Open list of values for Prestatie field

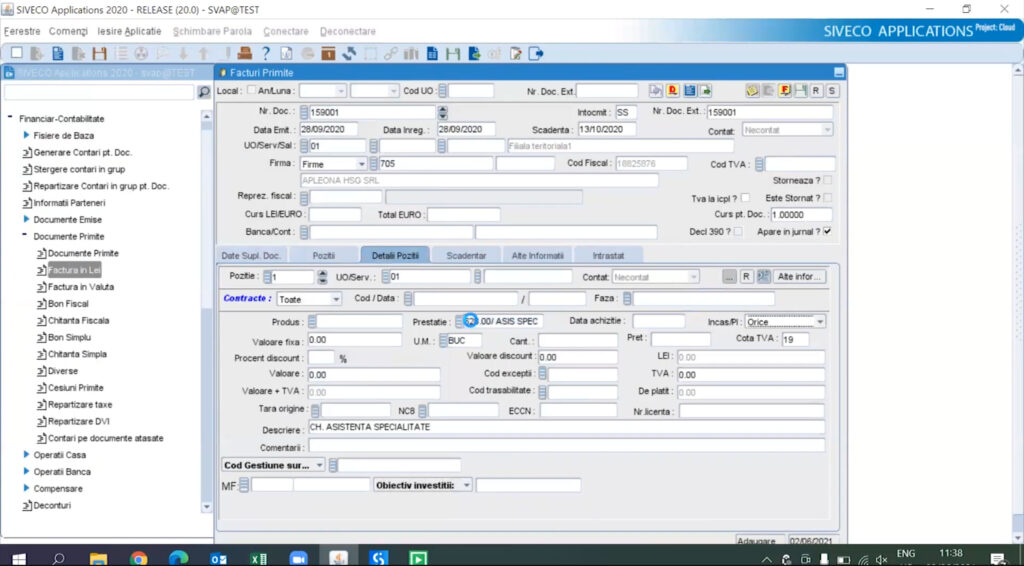pos(459,321)
